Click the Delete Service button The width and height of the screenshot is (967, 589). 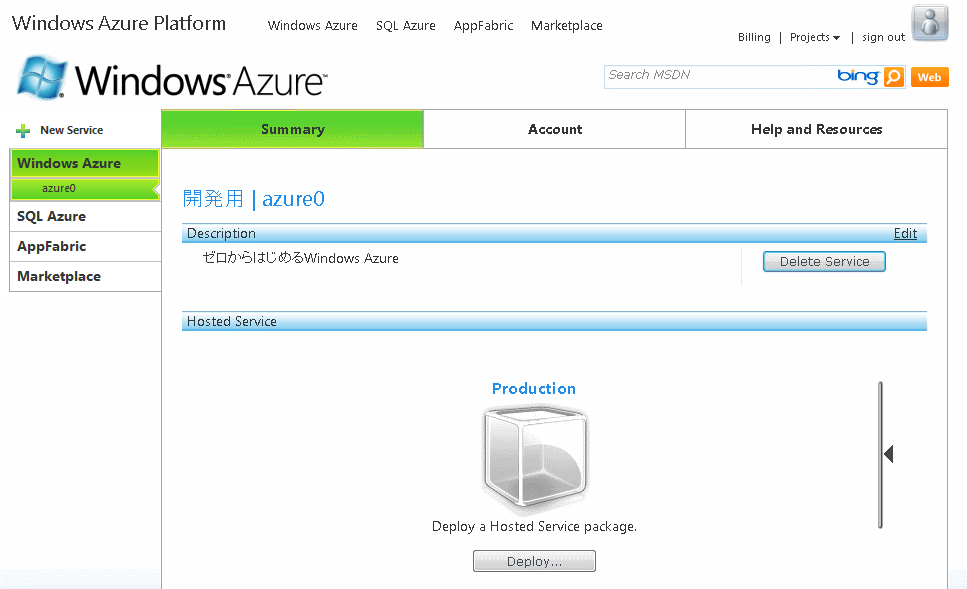point(825,262)
